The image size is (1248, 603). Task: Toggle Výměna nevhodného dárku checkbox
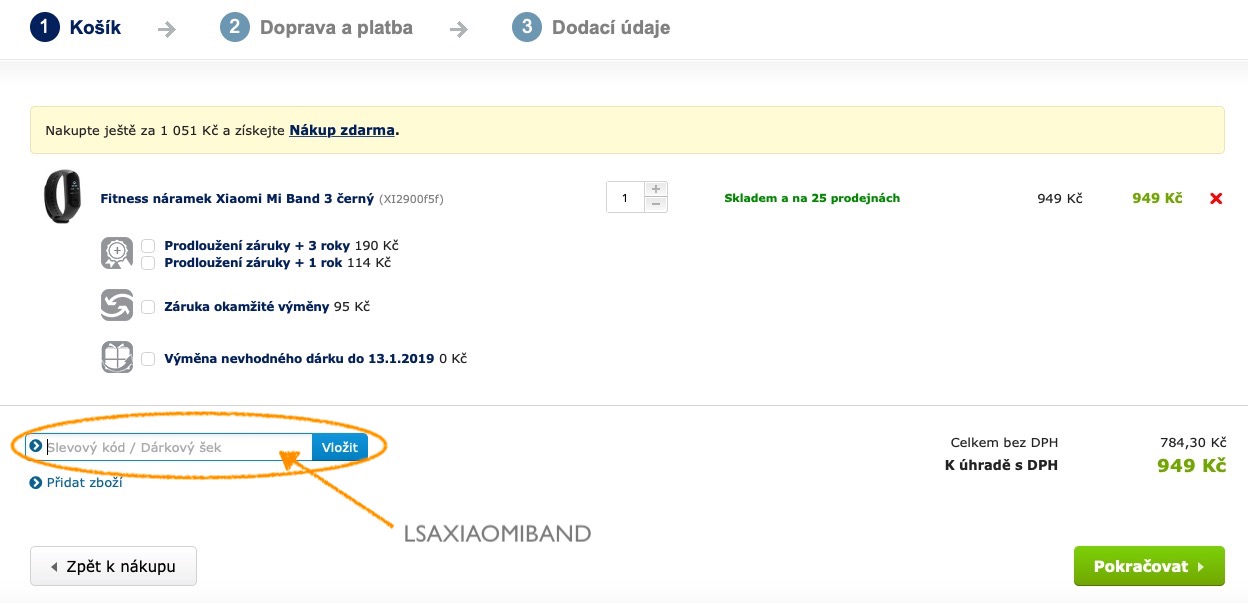pyautogui.click(x=148, y=358)
